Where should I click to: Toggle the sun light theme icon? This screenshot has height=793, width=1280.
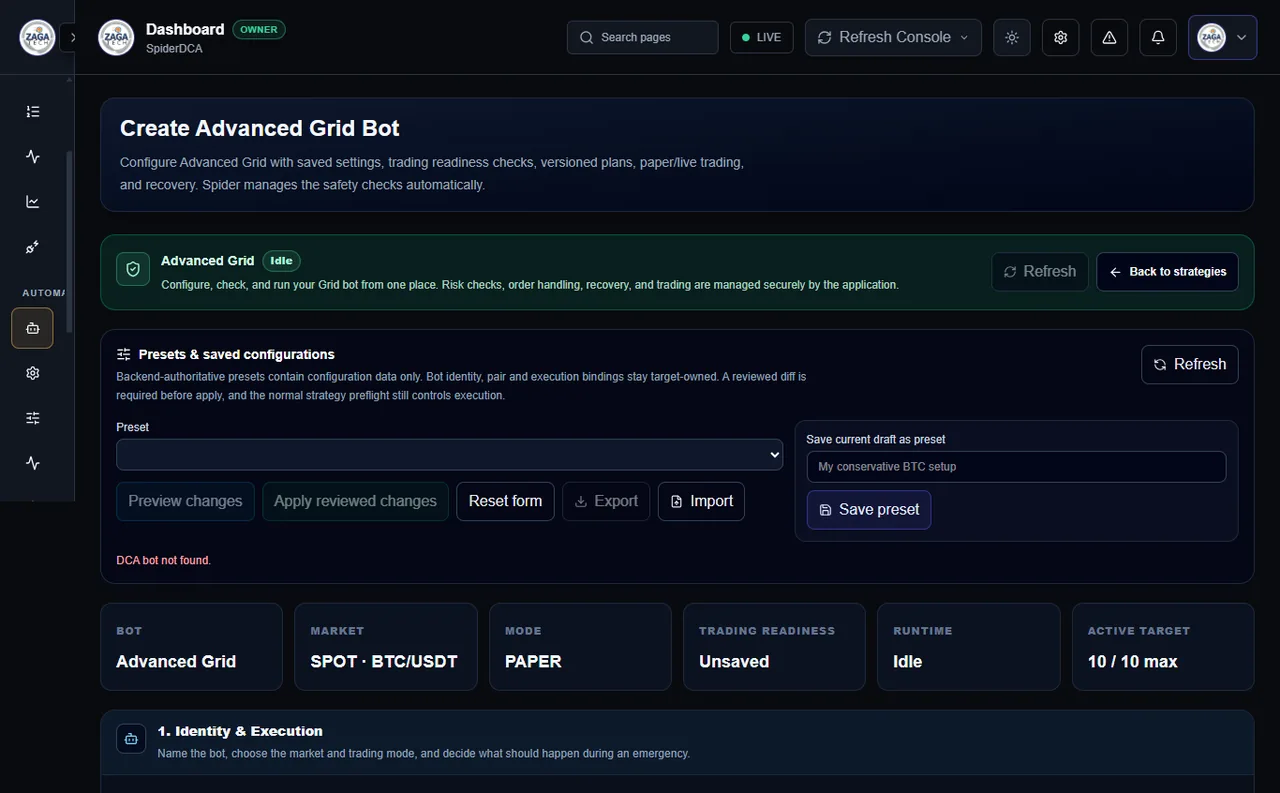[x=1012, y=37]
